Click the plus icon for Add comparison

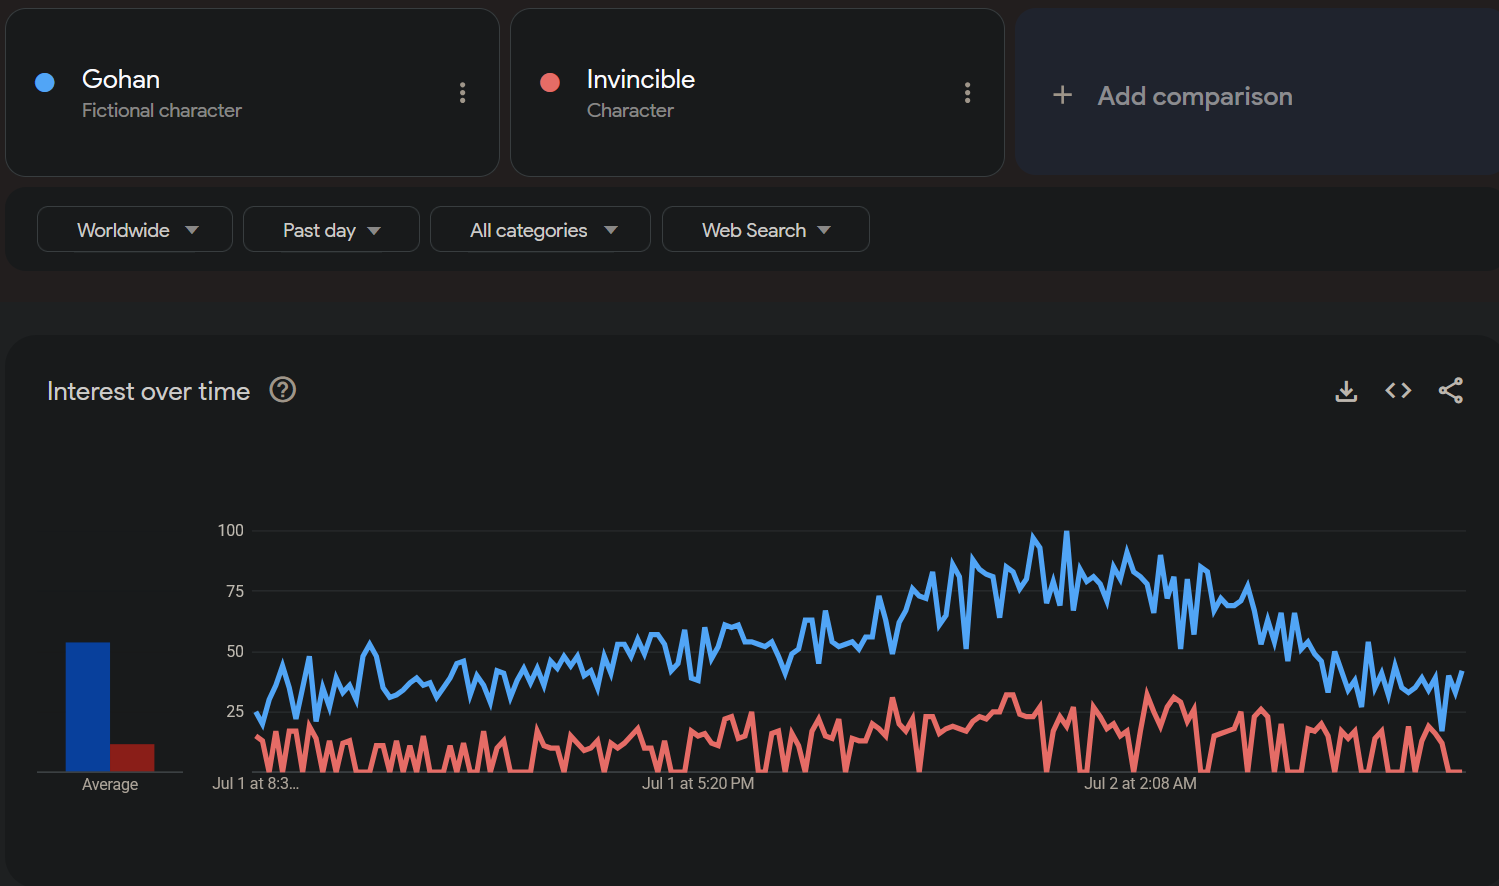pos(1062,95)
